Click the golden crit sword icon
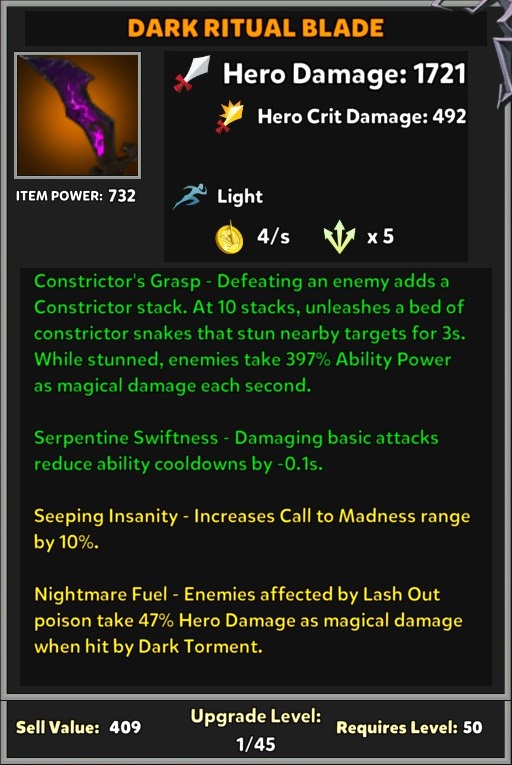 [230, 117]
